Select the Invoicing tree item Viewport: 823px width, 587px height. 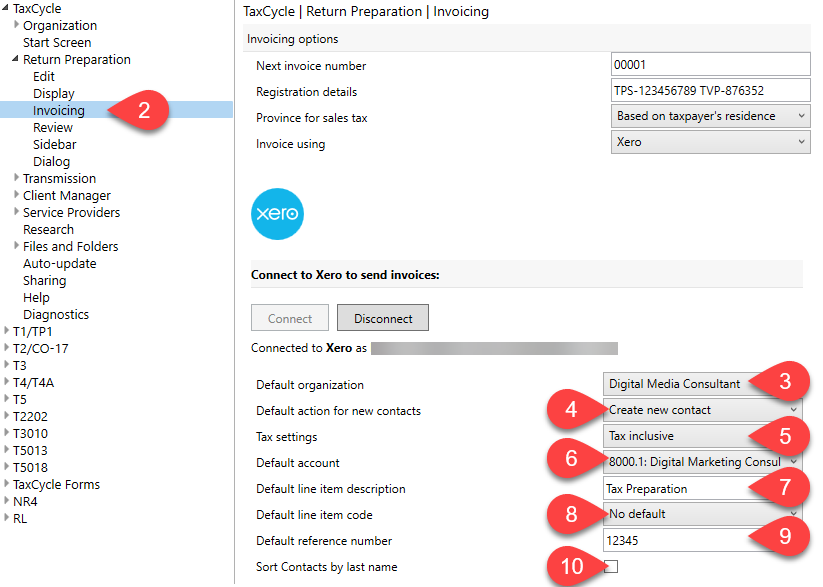(x=58, y=110)
